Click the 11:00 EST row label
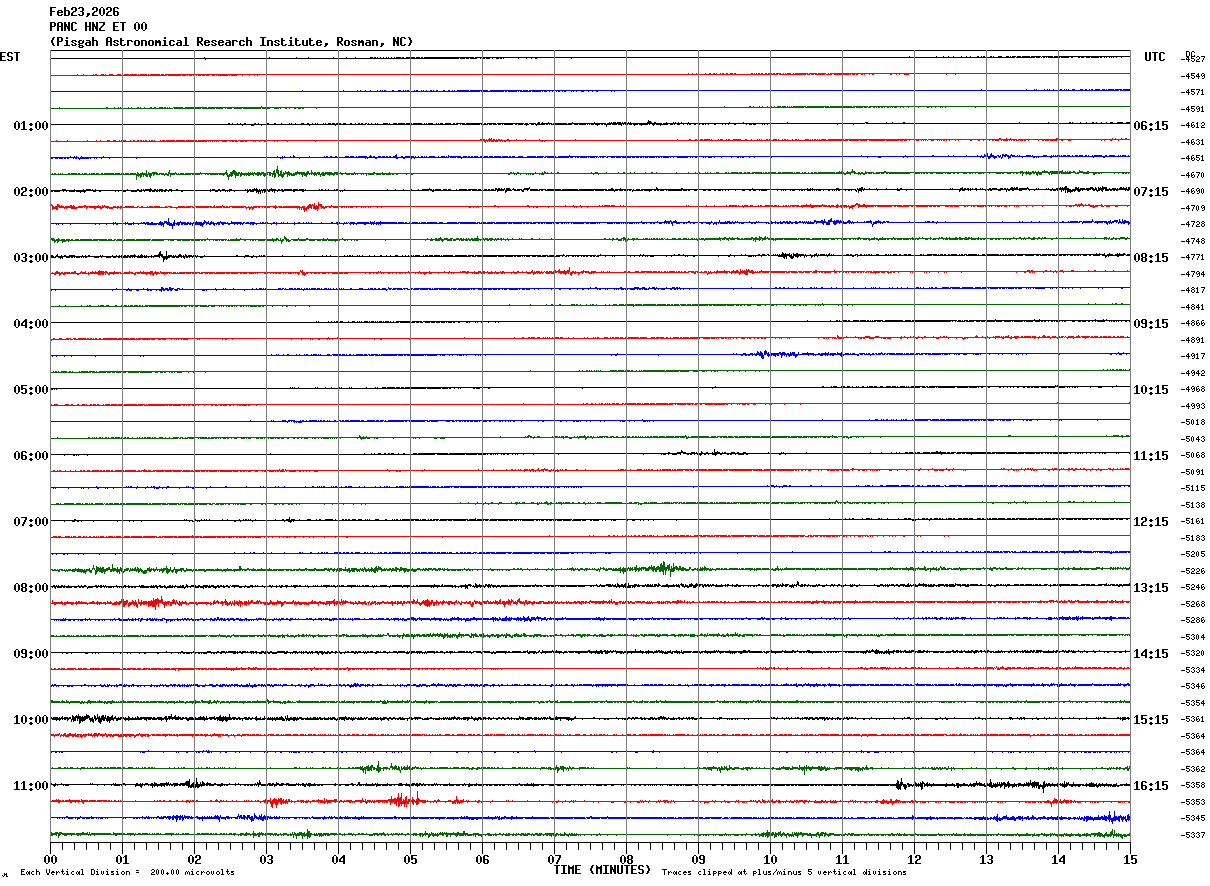The height and width of the screenshot is (886, 1210). 30,786
